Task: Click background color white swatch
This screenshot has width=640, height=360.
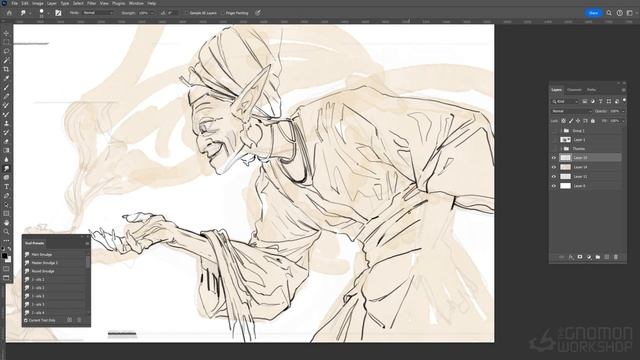Action: coord(9,260)
